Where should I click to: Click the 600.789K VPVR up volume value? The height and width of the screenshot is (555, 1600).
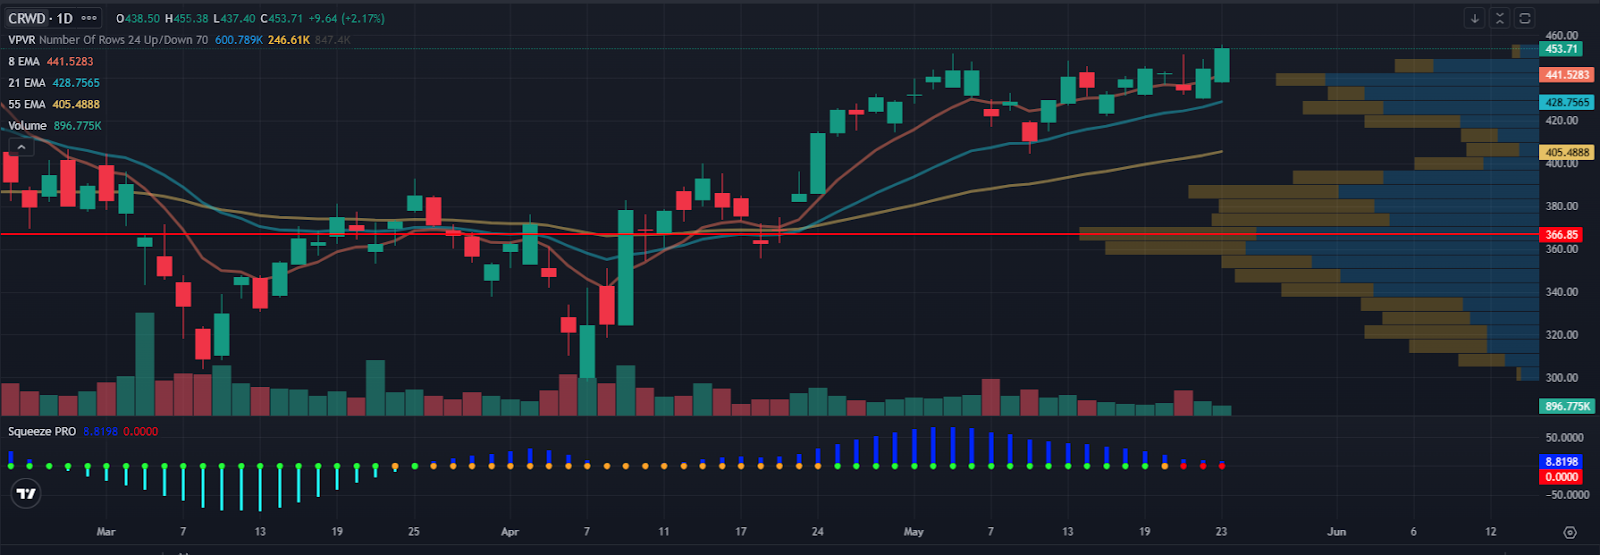coord(238,40)
